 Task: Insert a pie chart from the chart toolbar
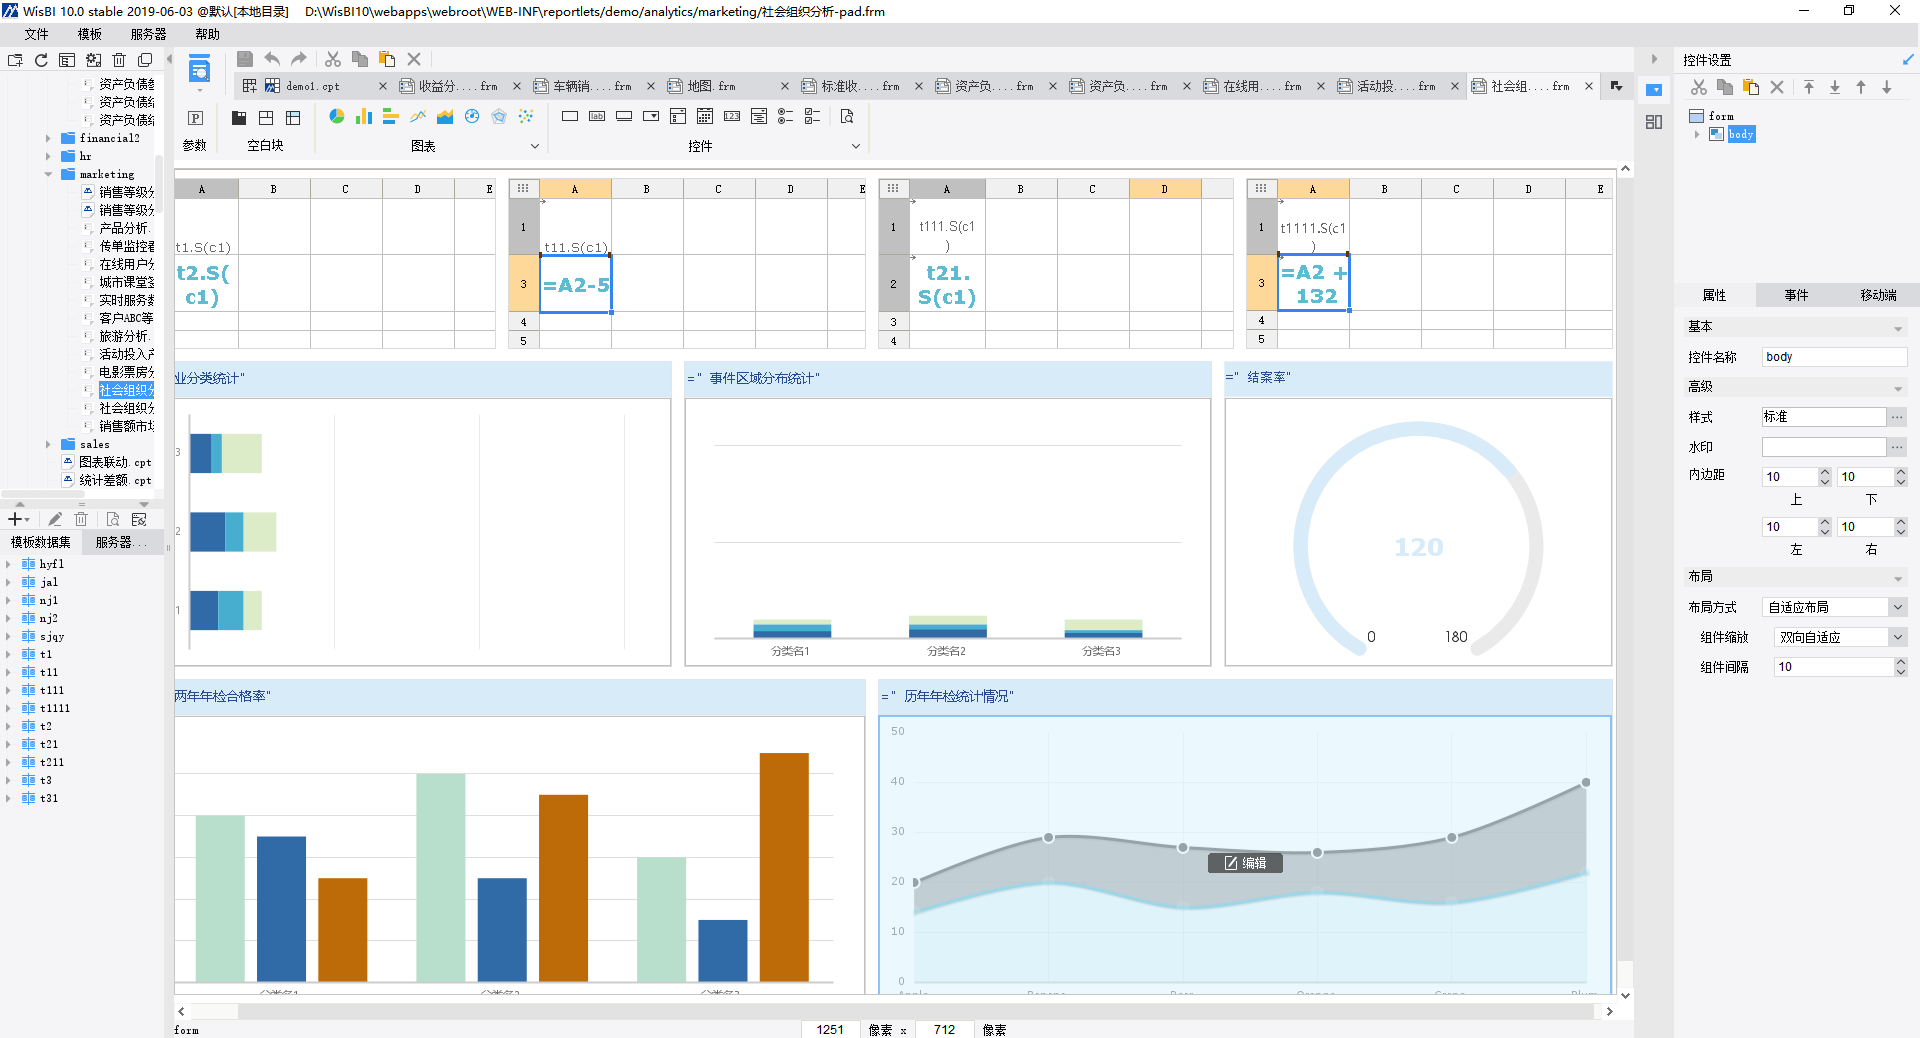click(337, 117)
